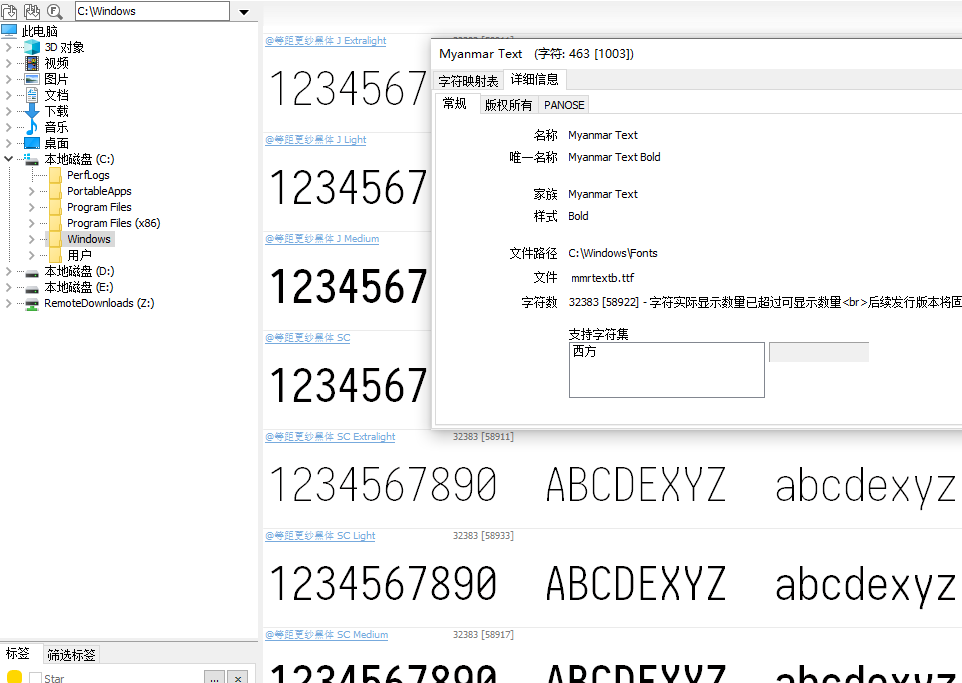Switch to the 字符映射表 tab
The image size is (962, 683).
click(x=468, y=81)
